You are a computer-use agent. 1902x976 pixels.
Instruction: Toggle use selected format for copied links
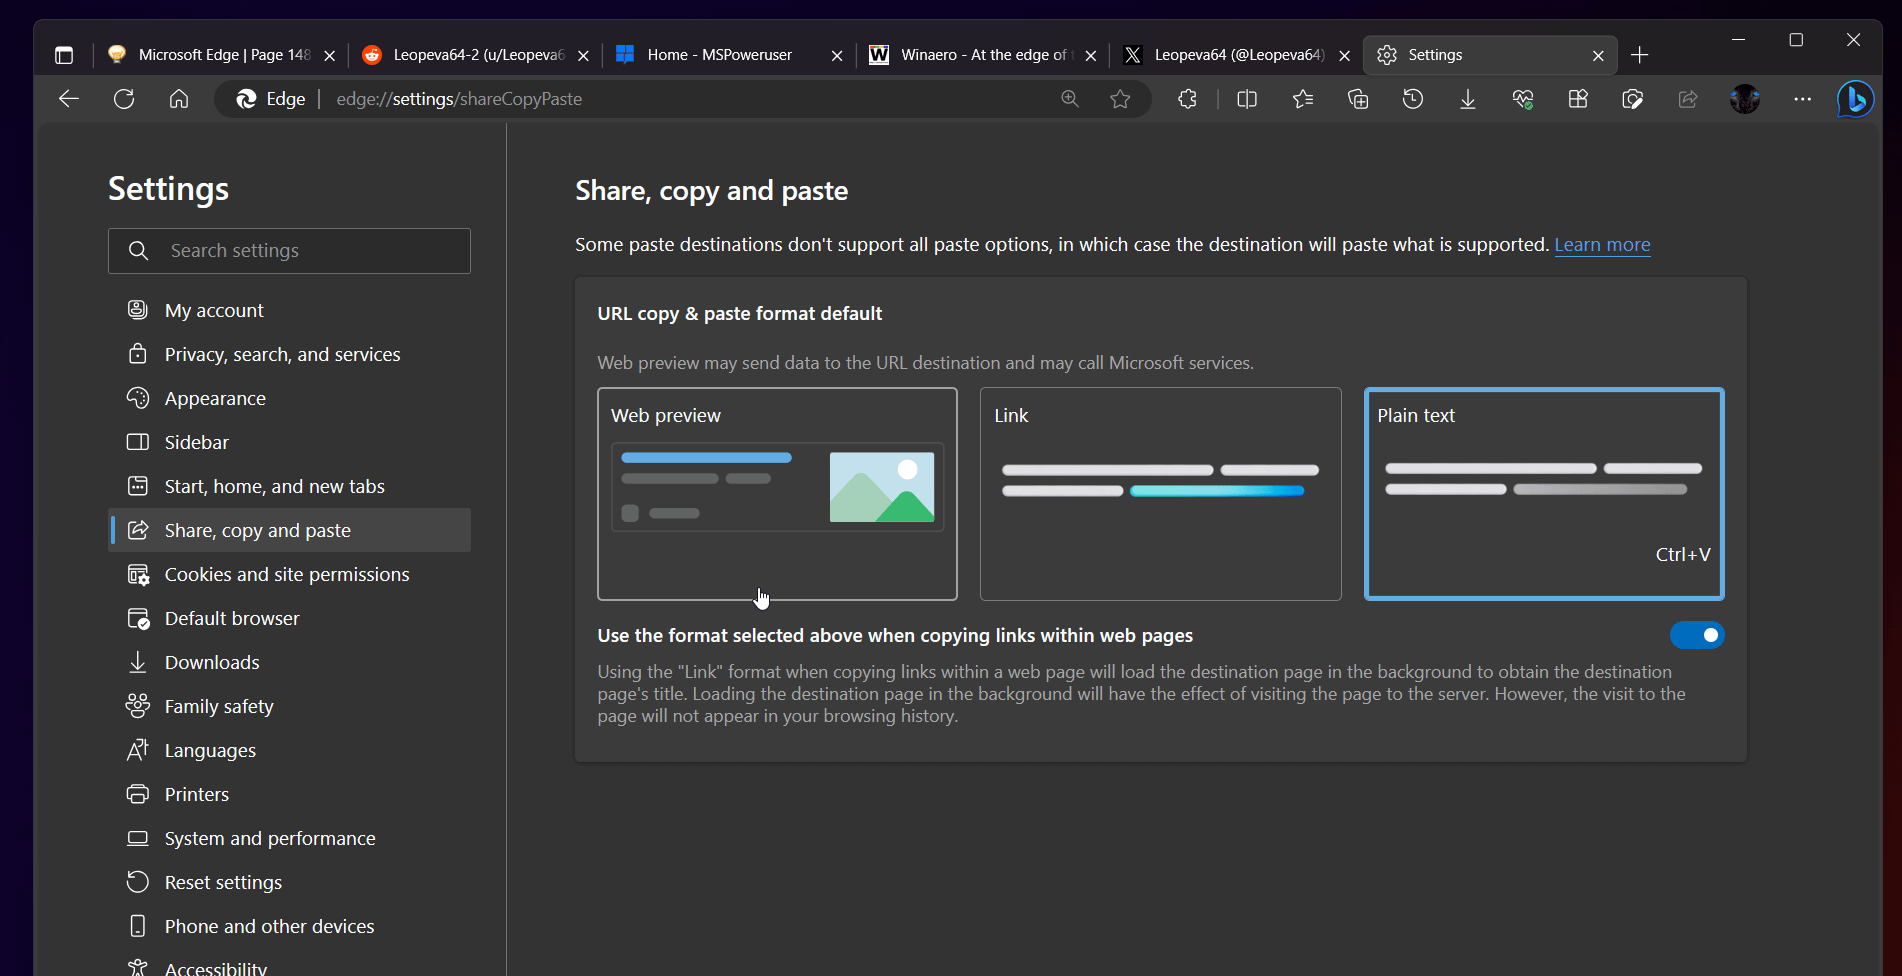click(x=1697, y=635)
